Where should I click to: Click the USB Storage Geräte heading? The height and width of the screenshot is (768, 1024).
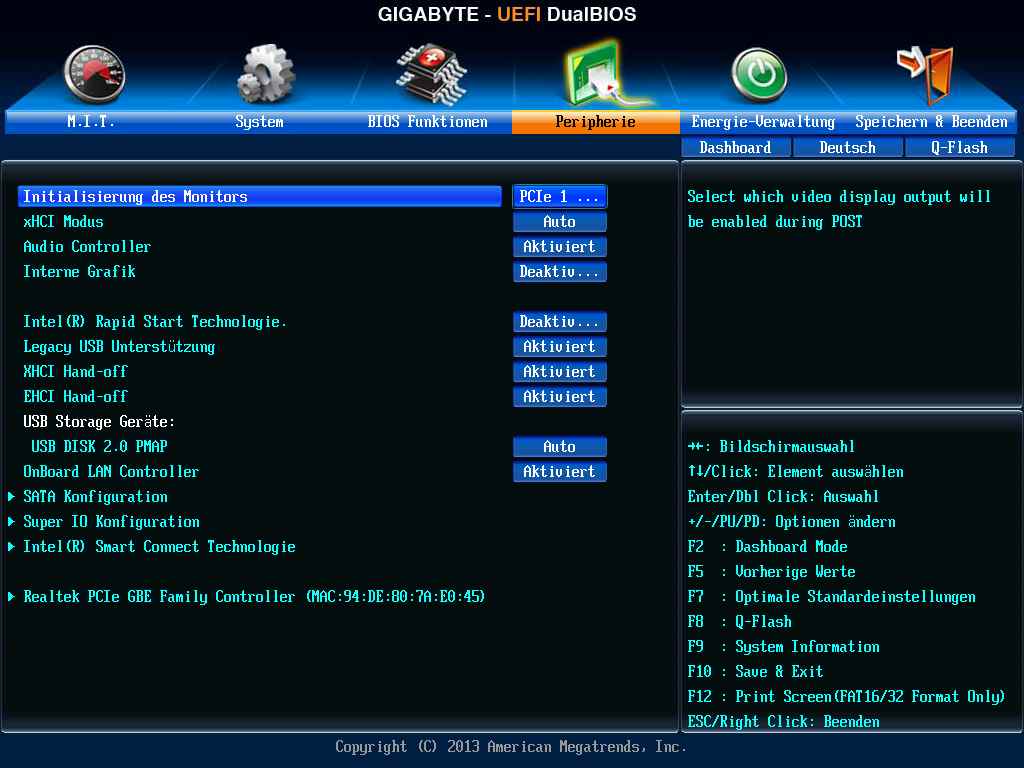pos(99,422)
